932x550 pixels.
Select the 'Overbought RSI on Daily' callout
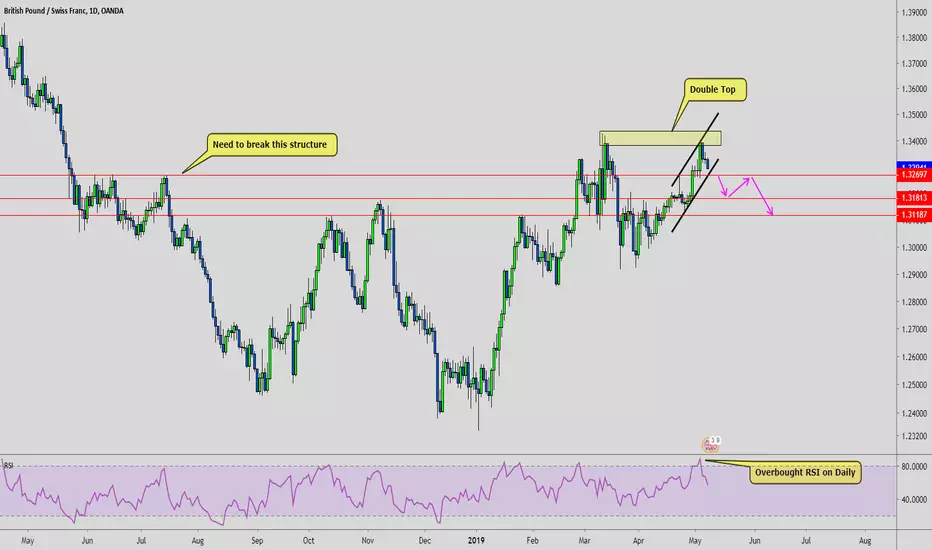pyautogui.click(x=805, y=473)
